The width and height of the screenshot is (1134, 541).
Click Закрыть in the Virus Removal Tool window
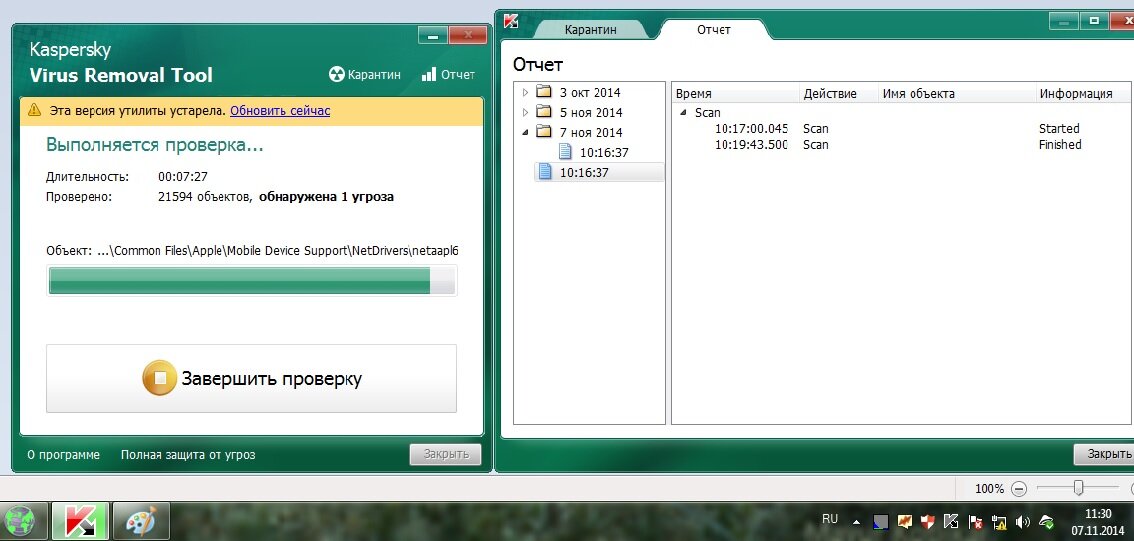446,454
